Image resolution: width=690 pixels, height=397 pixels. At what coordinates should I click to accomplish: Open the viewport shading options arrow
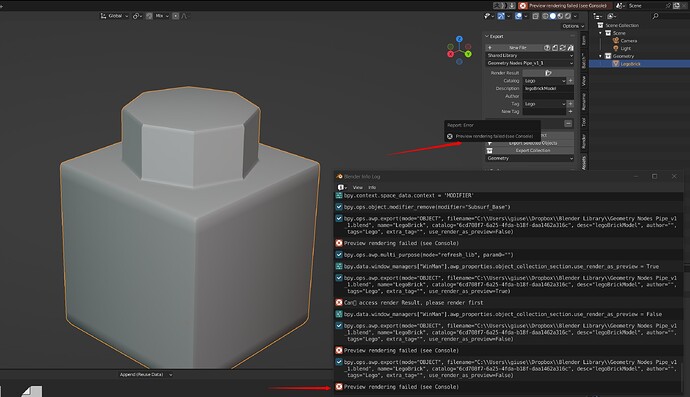click(x=575, y=16)
